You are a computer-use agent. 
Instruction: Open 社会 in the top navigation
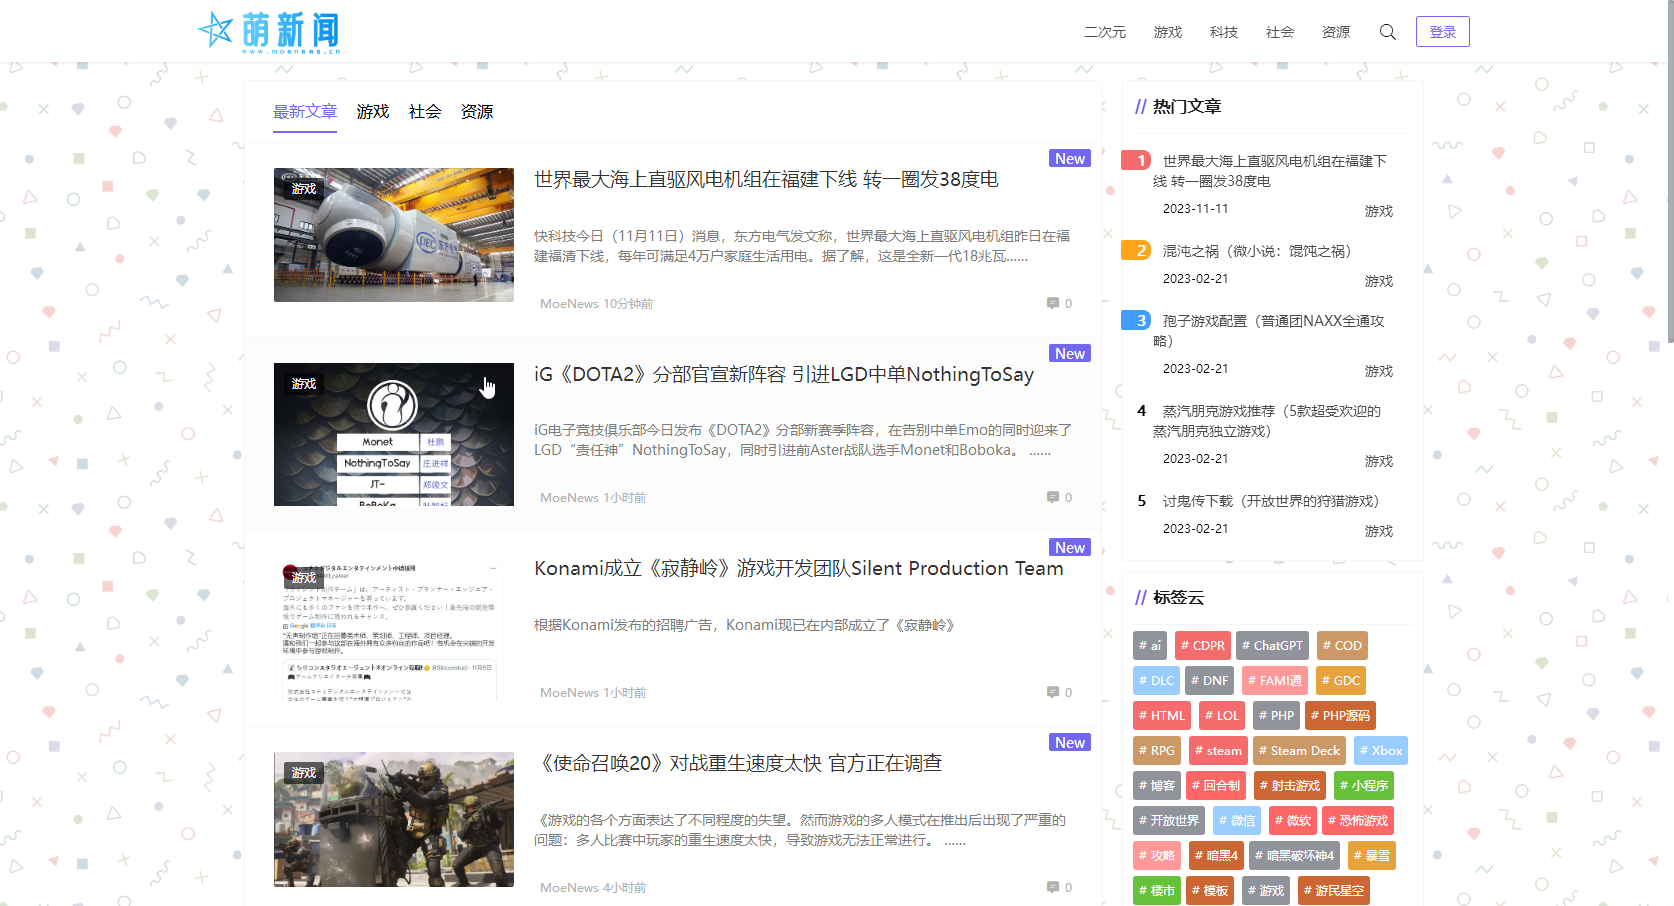click(1280, 32)
